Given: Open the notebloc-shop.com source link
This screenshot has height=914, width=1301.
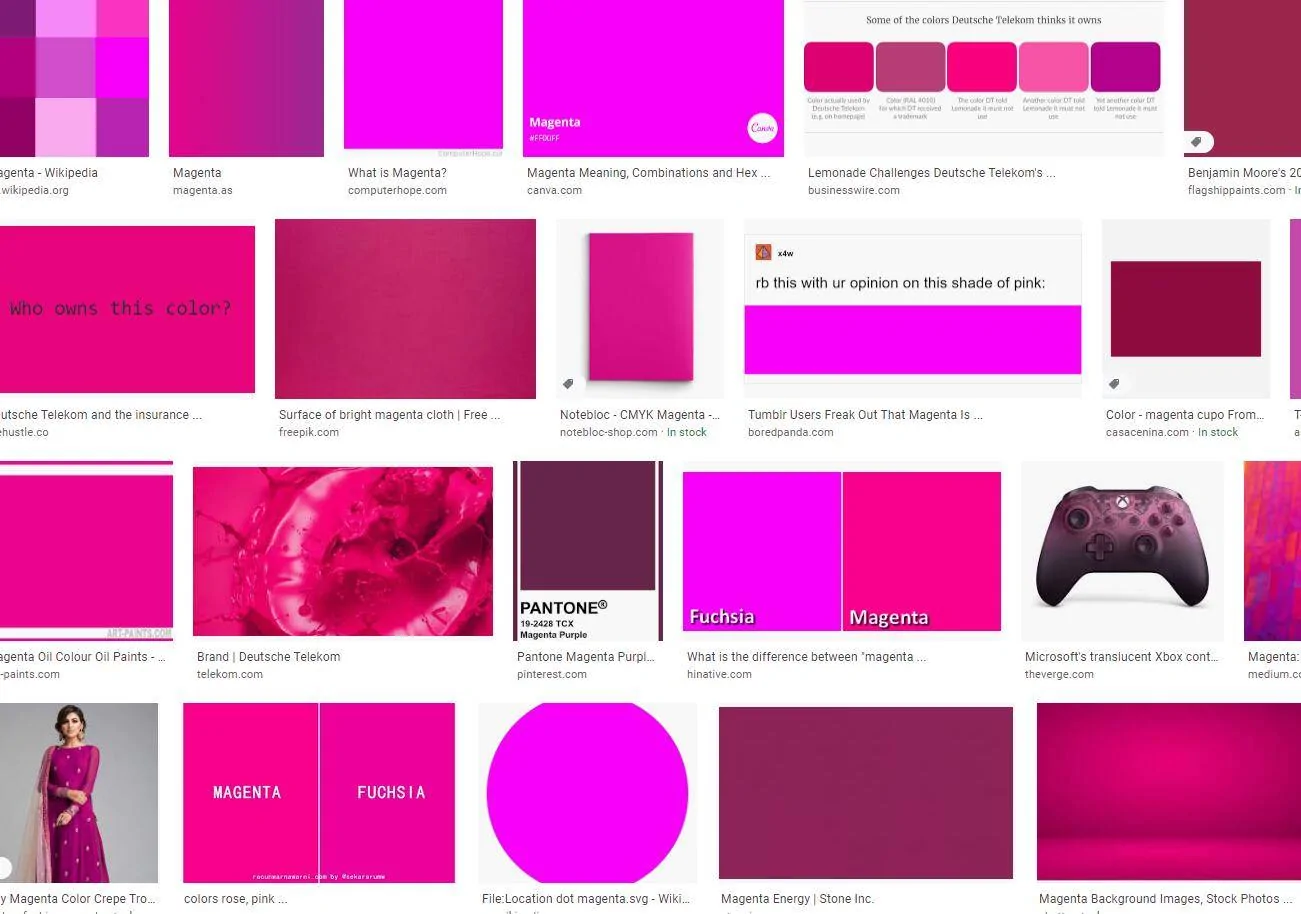Looking at the screenshot, I should tap(609, 432).
